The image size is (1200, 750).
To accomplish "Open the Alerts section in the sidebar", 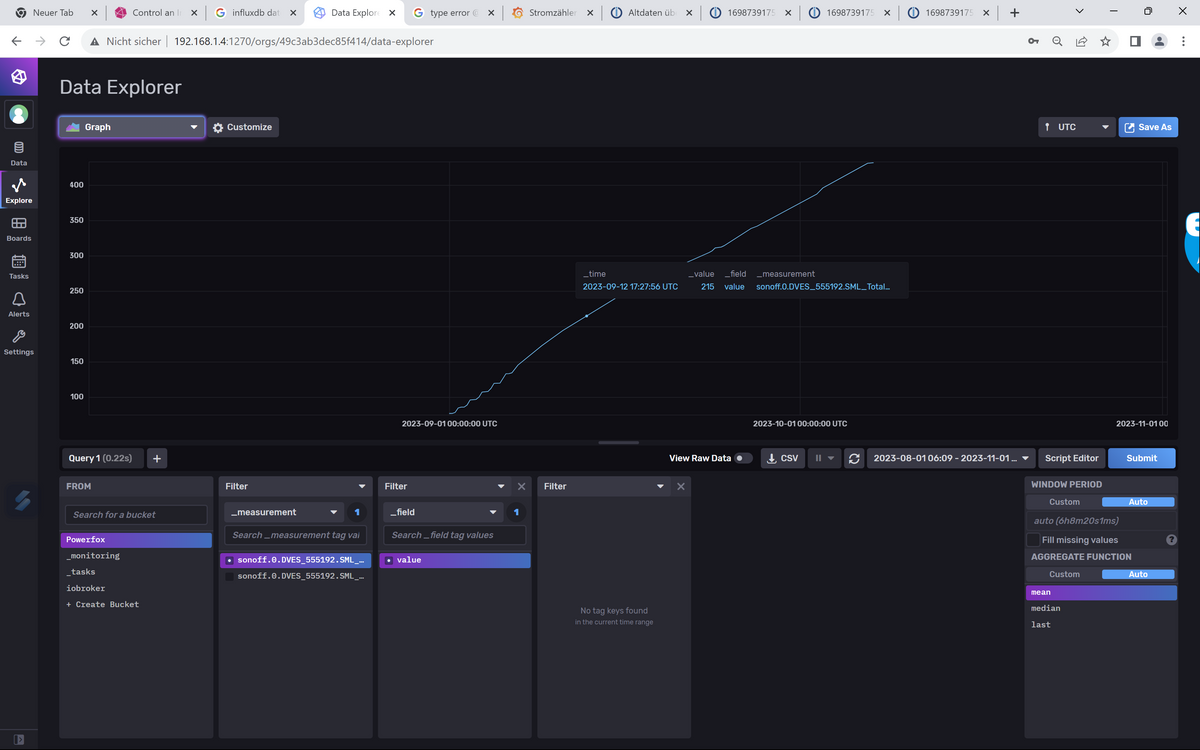I will click(18, 305).
